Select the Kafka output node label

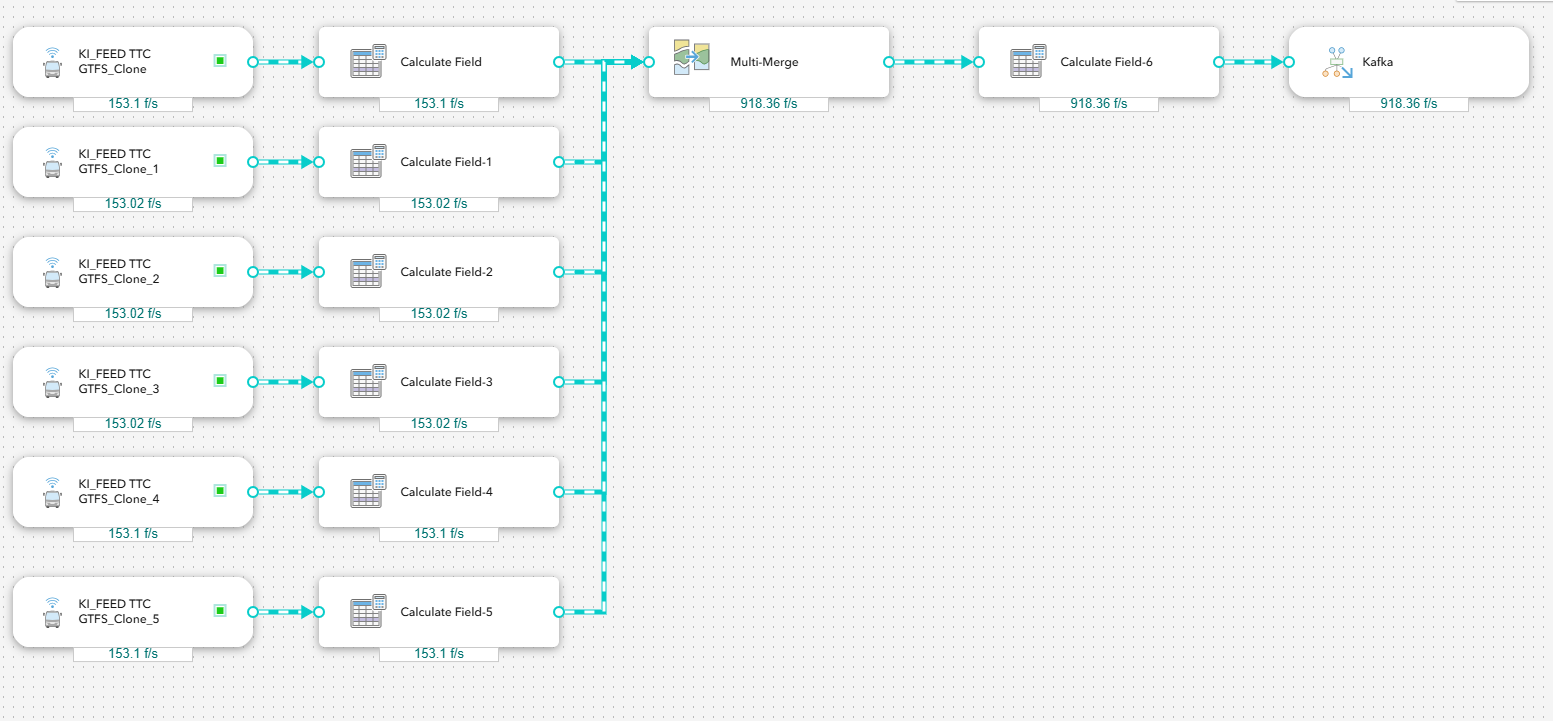(x=1377, y=62)
